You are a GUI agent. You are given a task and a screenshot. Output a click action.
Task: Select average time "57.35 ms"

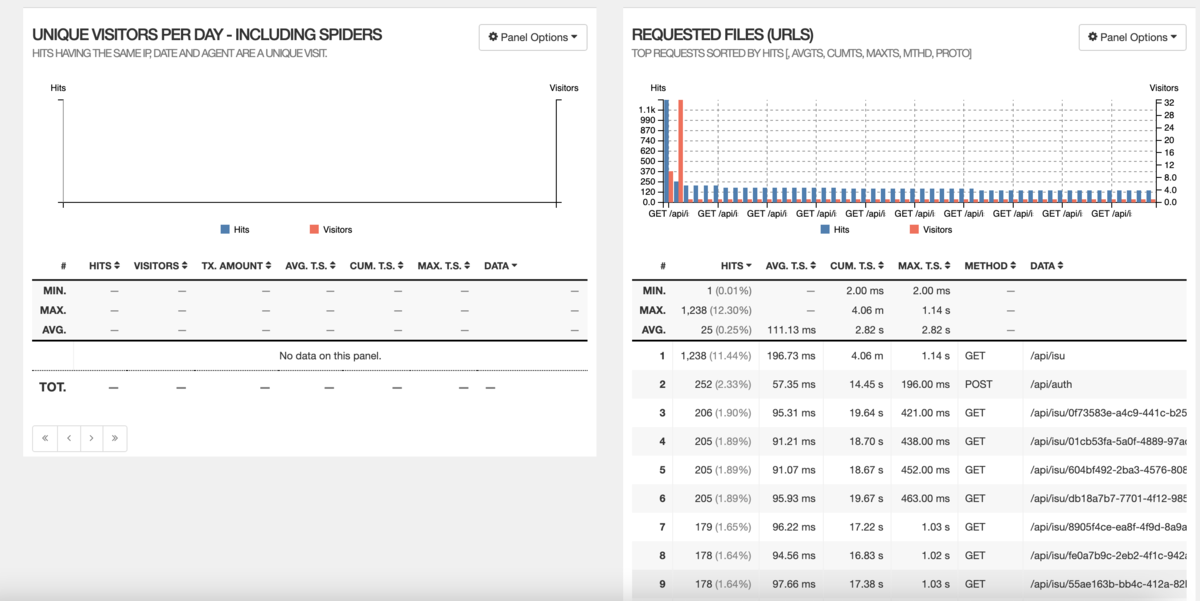click(793, 384)
